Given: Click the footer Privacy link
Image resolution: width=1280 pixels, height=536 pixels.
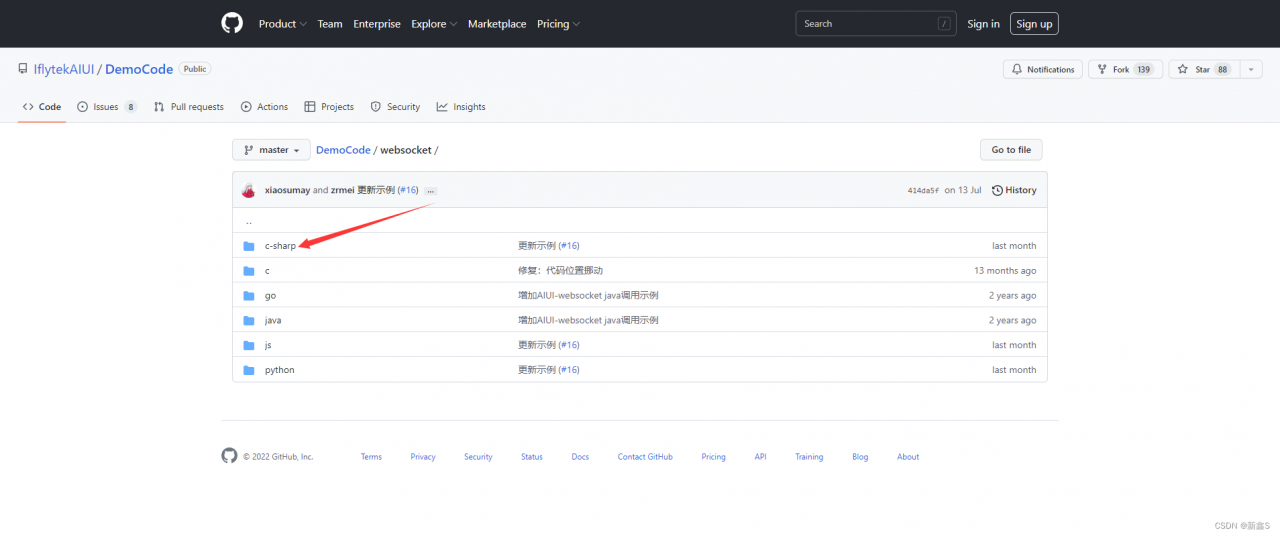Looking at the screenshot, I should (423, 457).
